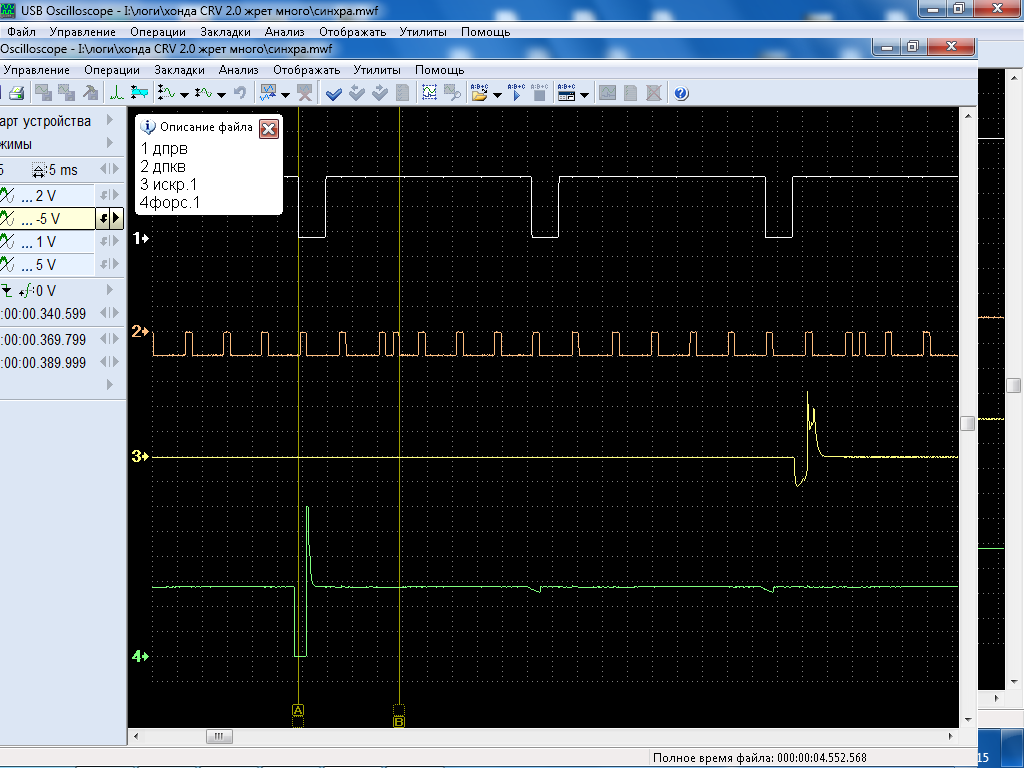This screenshot has height=768, width=1024.
Task: Click cursor marker A at graph bottom
Action: [x=298, y=710]
